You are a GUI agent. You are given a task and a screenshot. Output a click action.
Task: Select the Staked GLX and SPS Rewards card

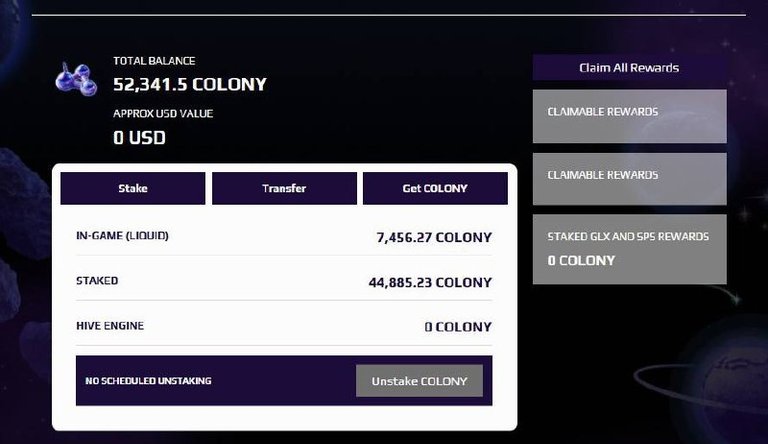pyautogui.click(x=629, y=249)
